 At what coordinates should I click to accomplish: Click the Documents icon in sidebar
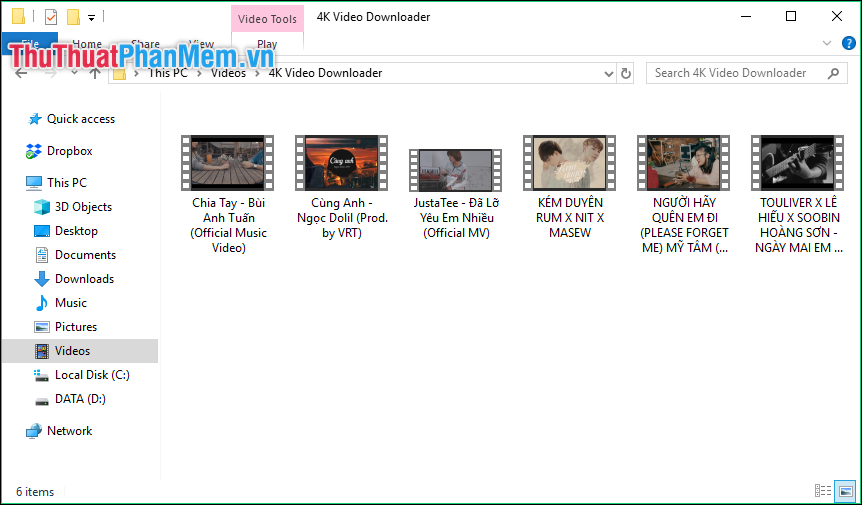pos(42,255)
